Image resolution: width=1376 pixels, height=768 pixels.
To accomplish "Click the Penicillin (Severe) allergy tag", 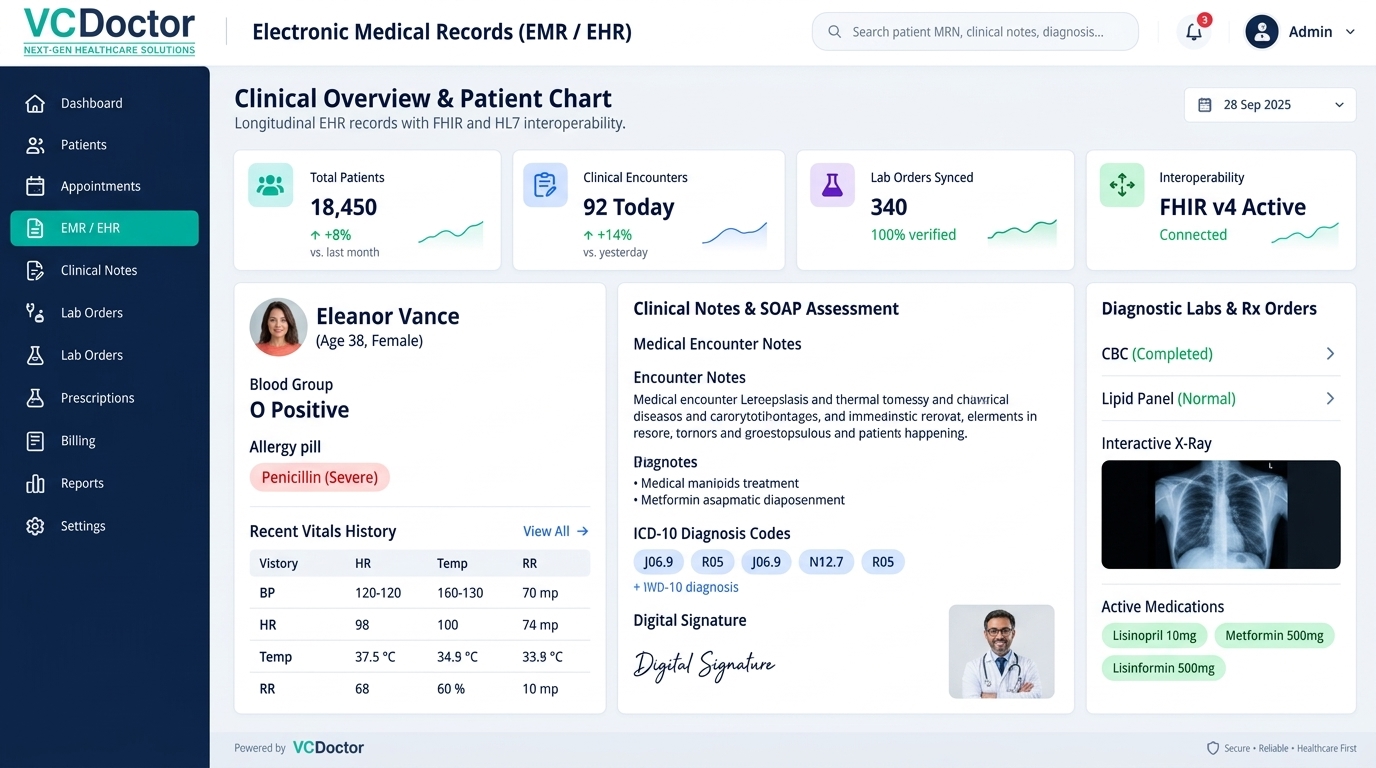I will [x=320, y=478].
